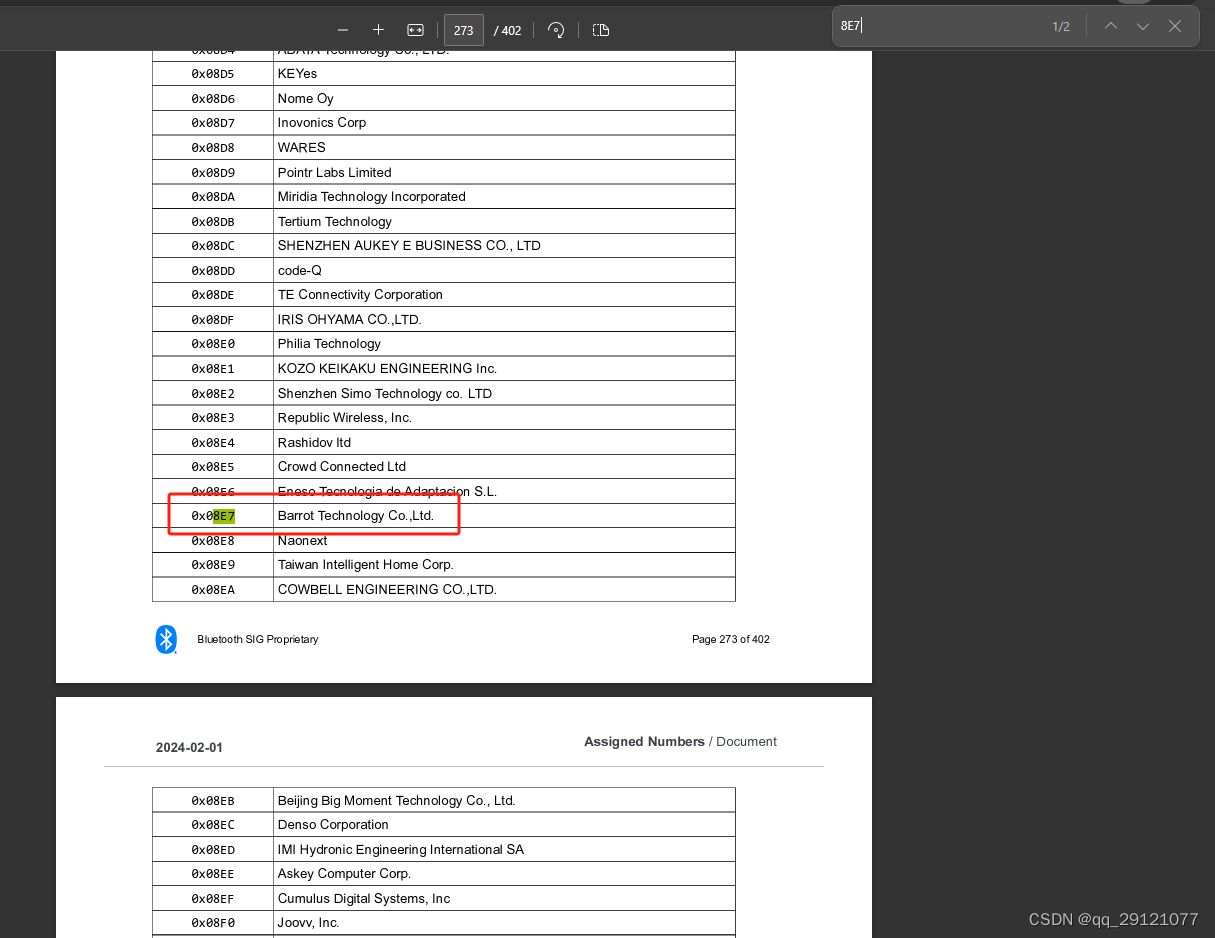Select 'WARES' company entry
Image resolution: width=1215 pixels, height=938 pixels.
(x=302, y=148)
